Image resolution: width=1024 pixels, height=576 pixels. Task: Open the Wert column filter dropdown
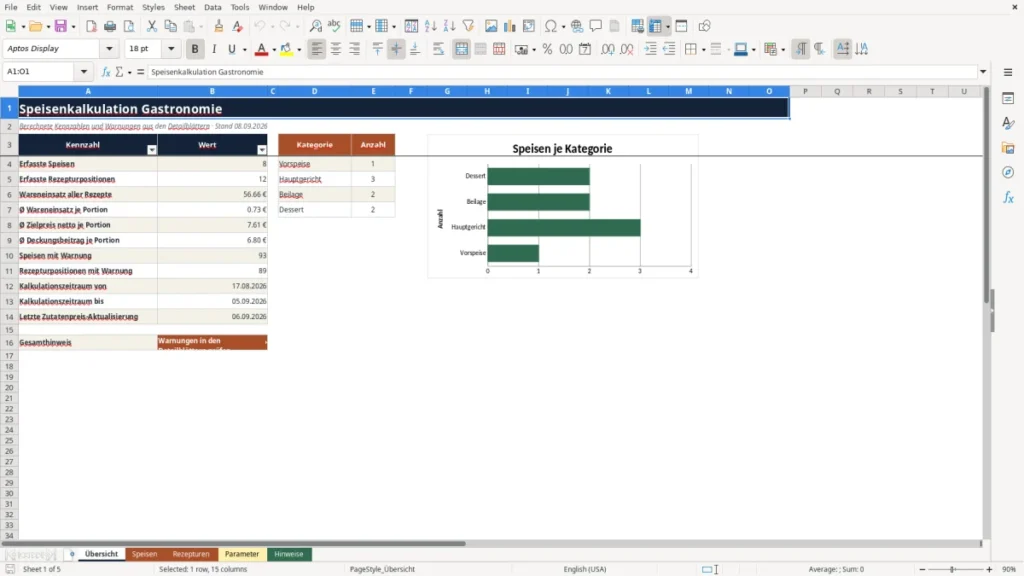coord(262,150)
